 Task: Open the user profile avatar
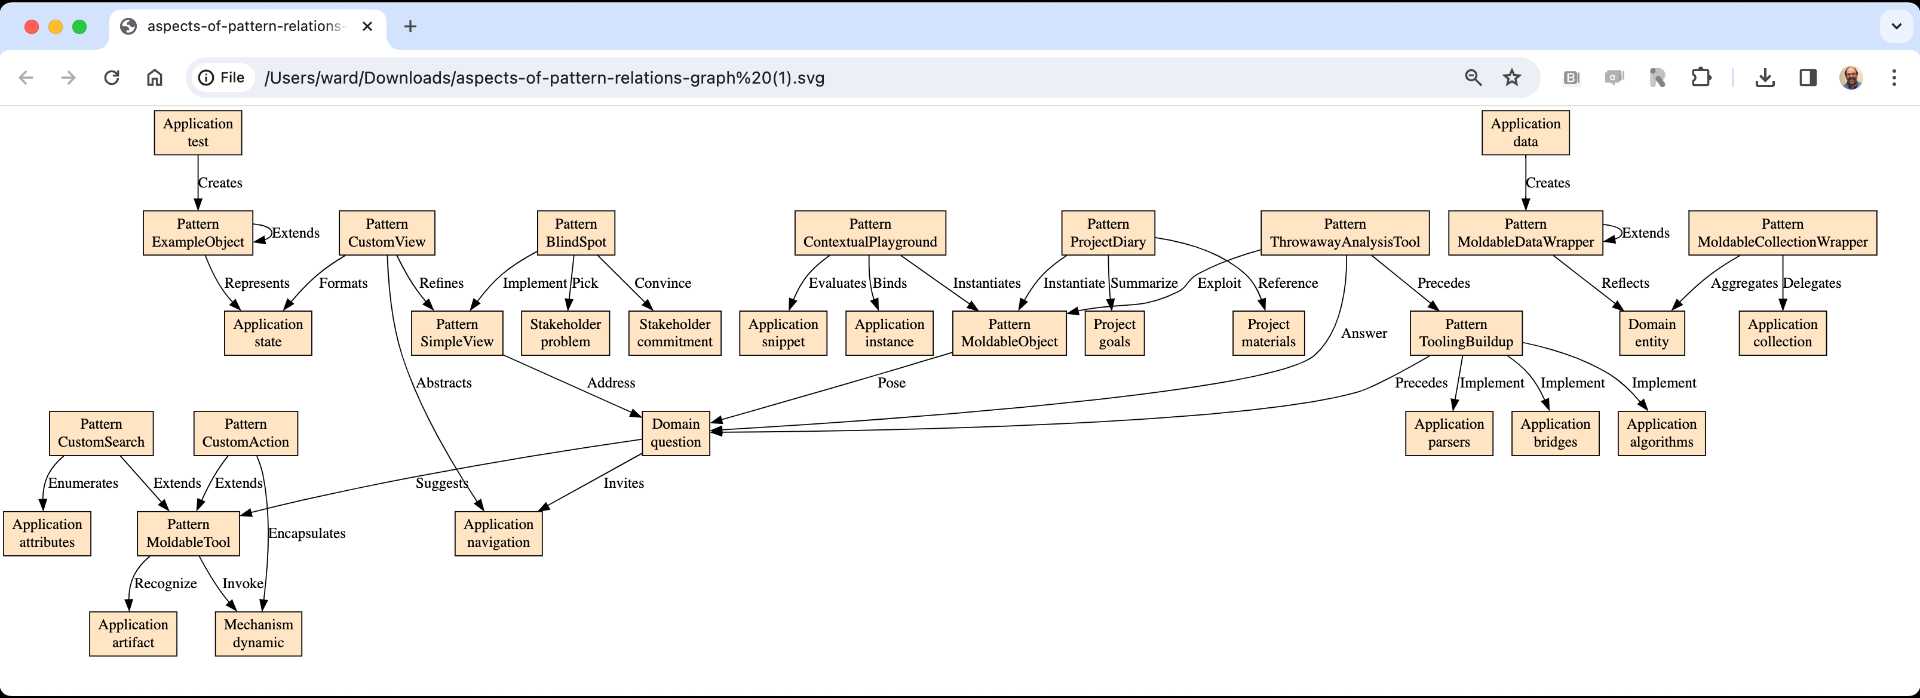[1851, 77]
